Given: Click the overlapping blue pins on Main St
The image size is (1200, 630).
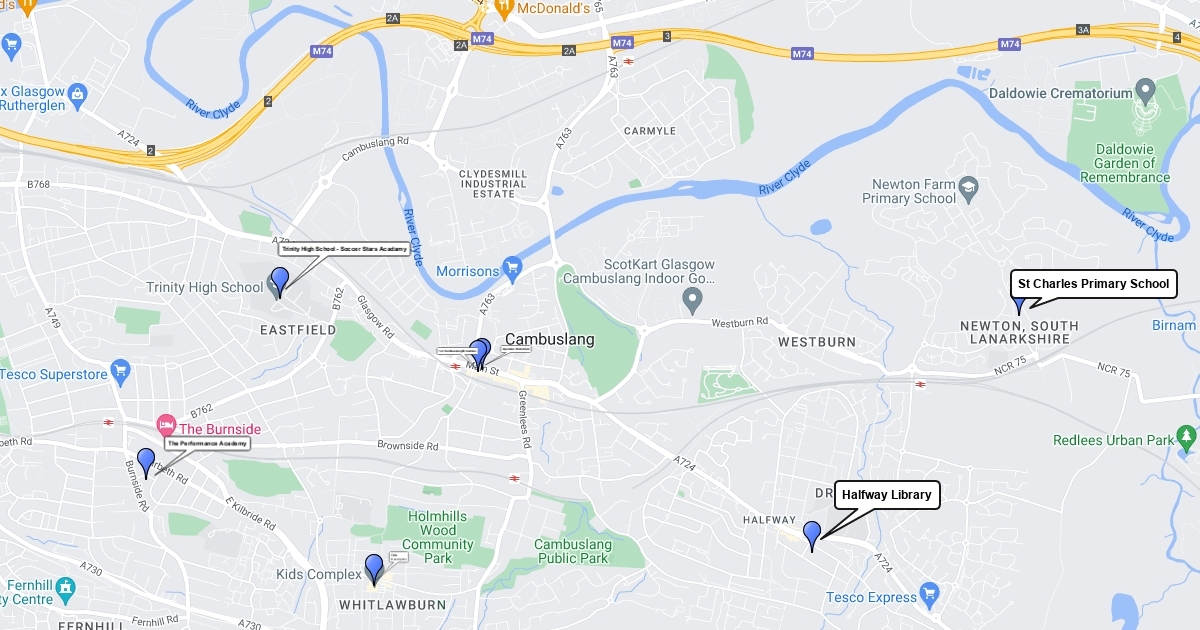Looking at the screenshot, I should click(x=480, y=353).
